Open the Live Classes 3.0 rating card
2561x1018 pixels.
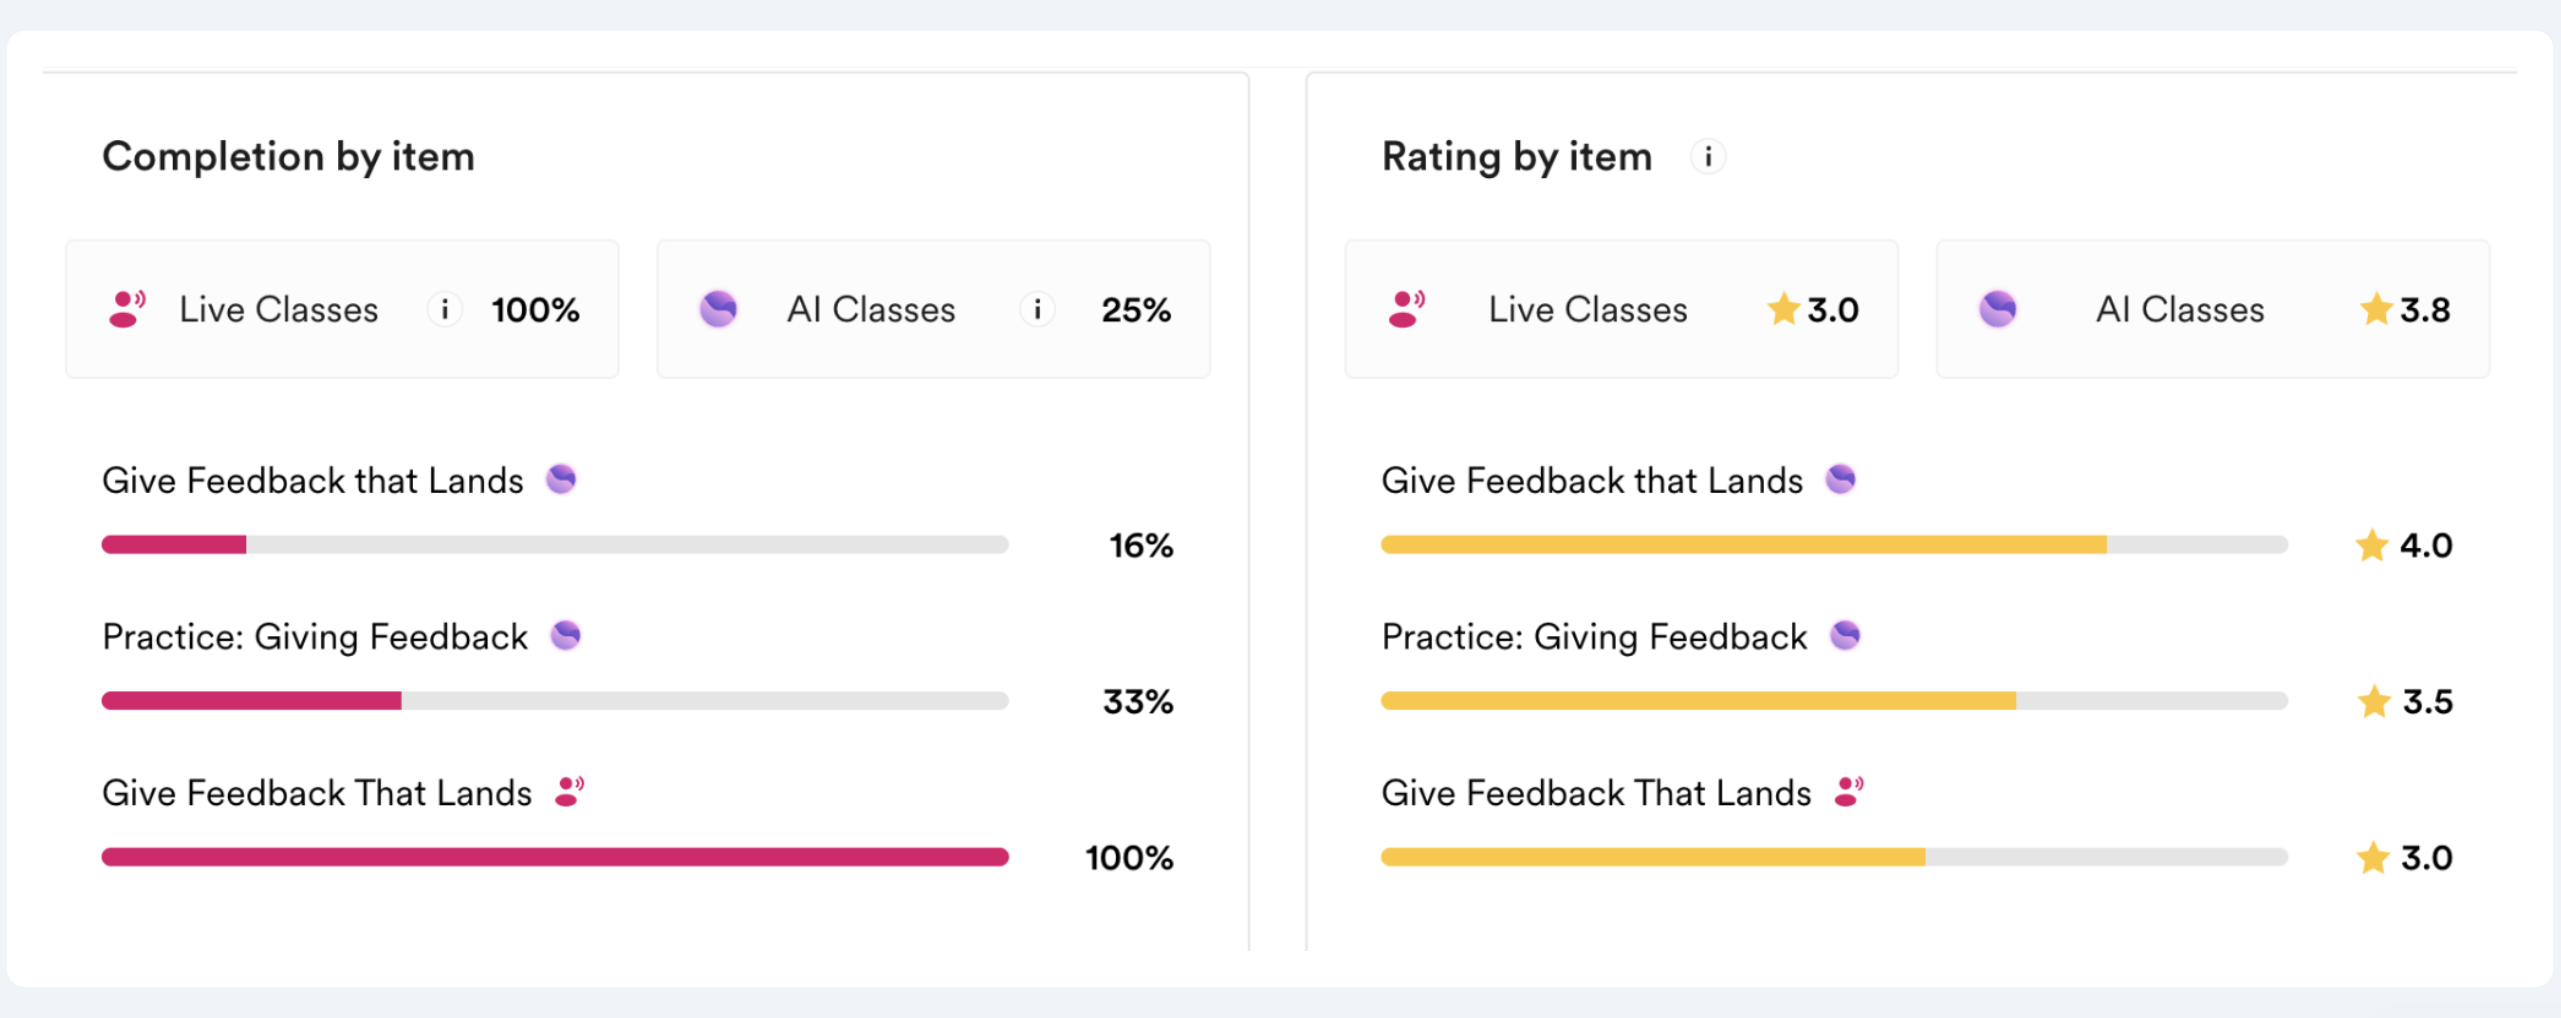[x=1622, y=309]
